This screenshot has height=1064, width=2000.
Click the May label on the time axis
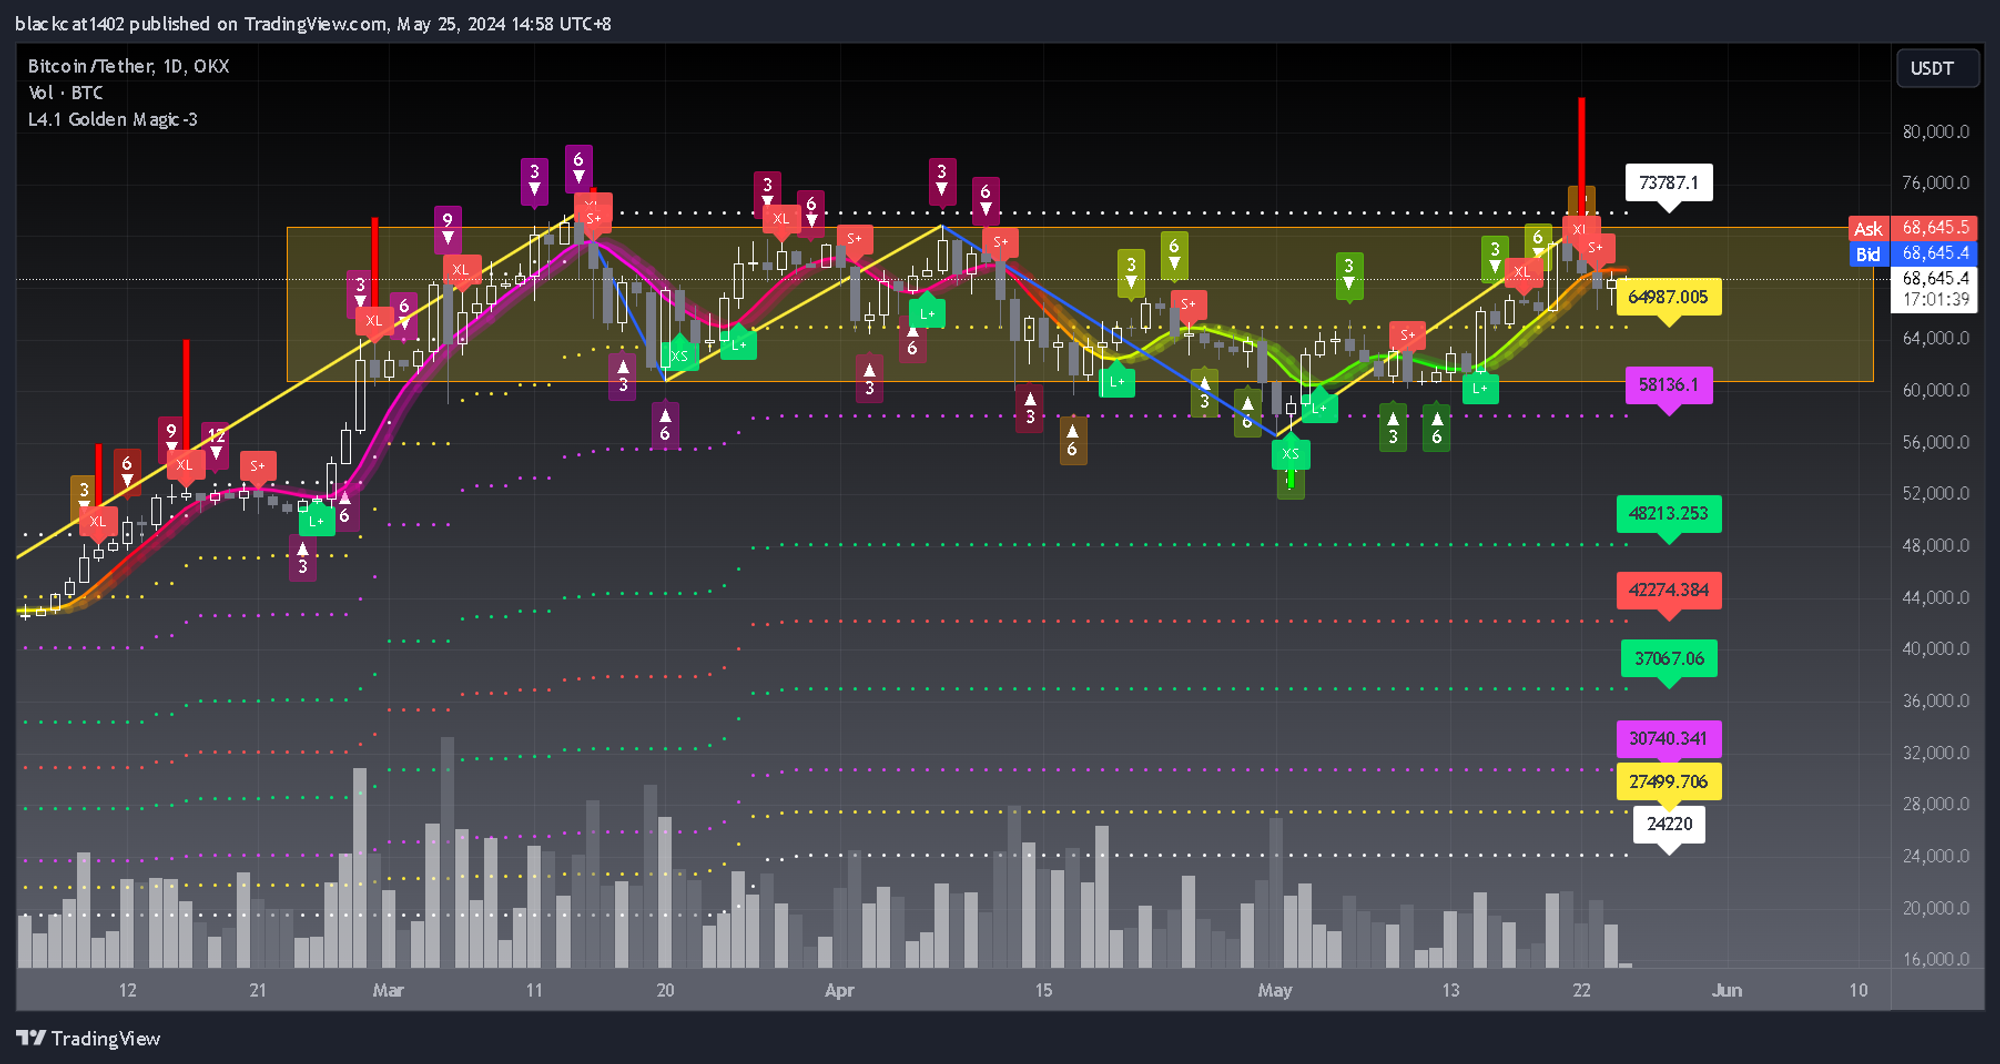point(1275,991)
